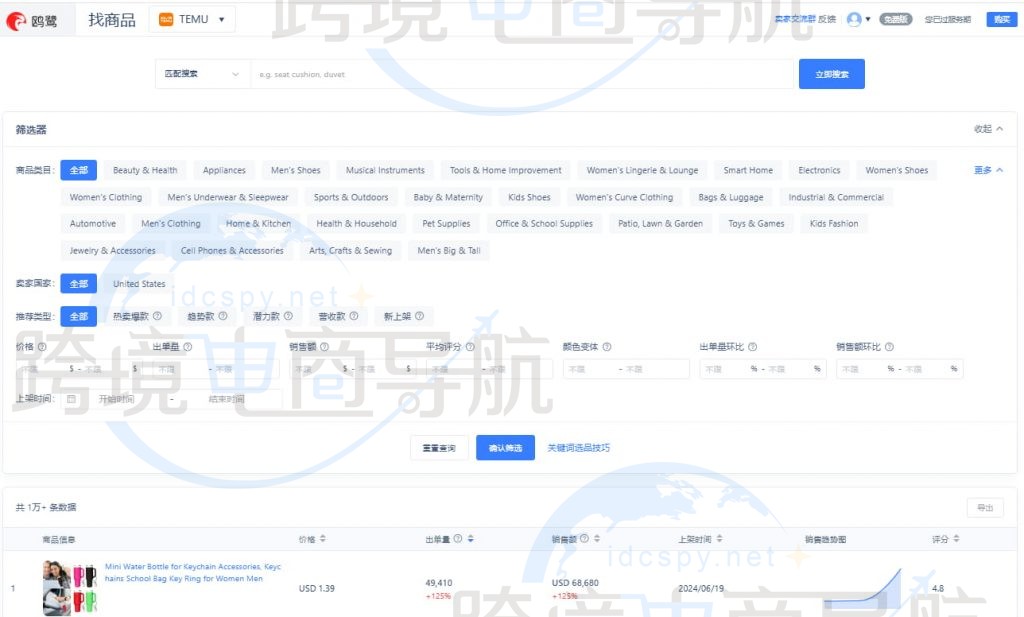
Task: Click the 导出 export button
Action: [x=985, y=507]
